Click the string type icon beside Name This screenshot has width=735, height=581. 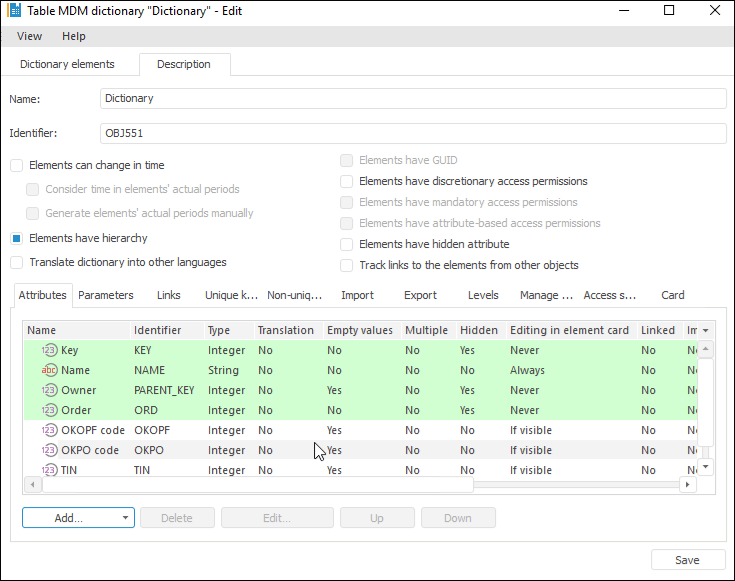coord(50,371)
